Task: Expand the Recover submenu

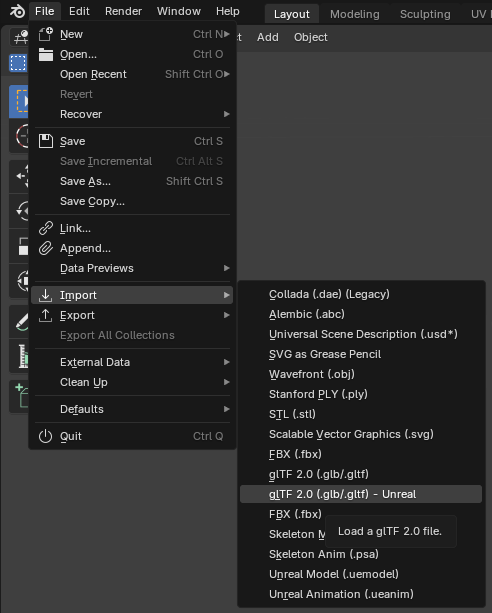Action: 132,114
